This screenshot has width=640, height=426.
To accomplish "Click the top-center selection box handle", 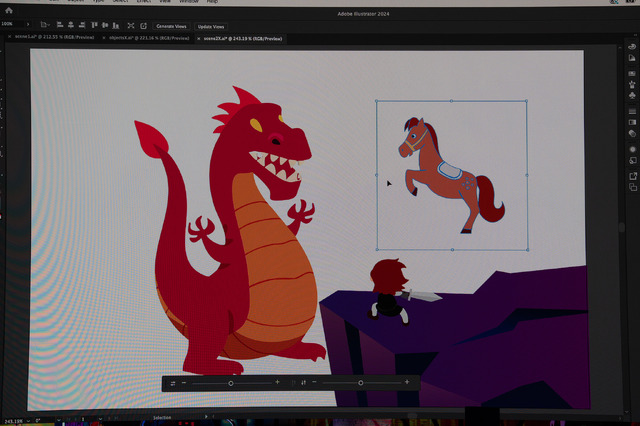I will (451, 100).
